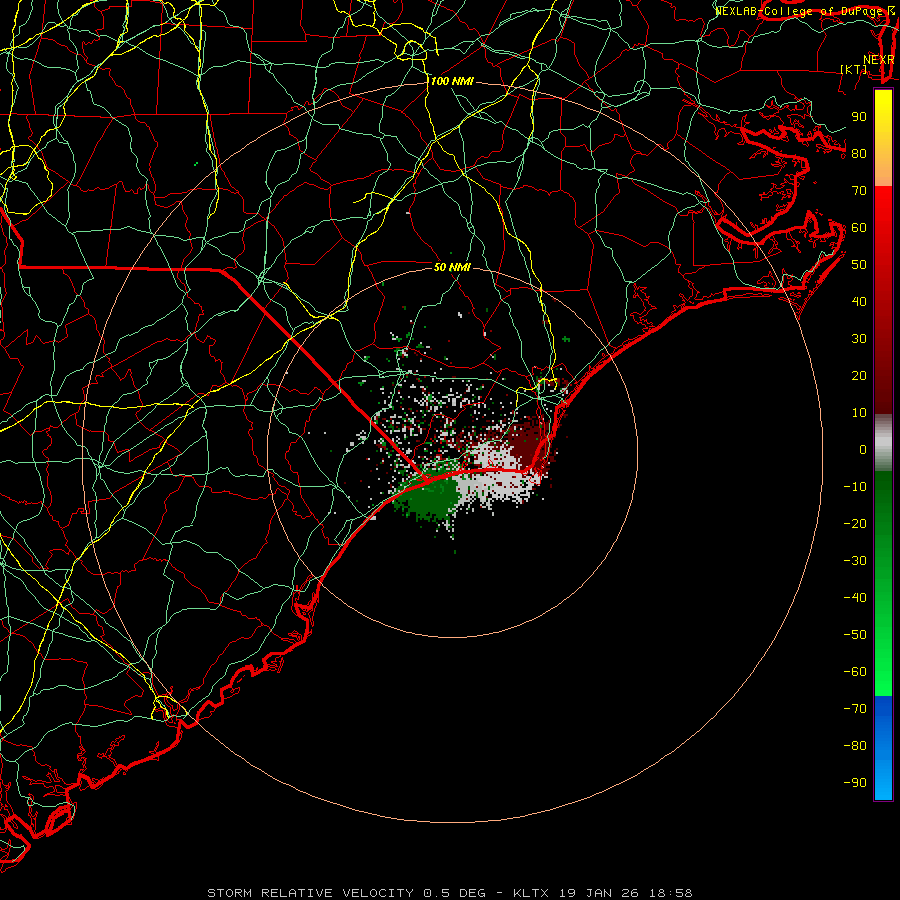Click the 50 value on the velocity scale
Viewport: 900px width, 900px height.
859,265
